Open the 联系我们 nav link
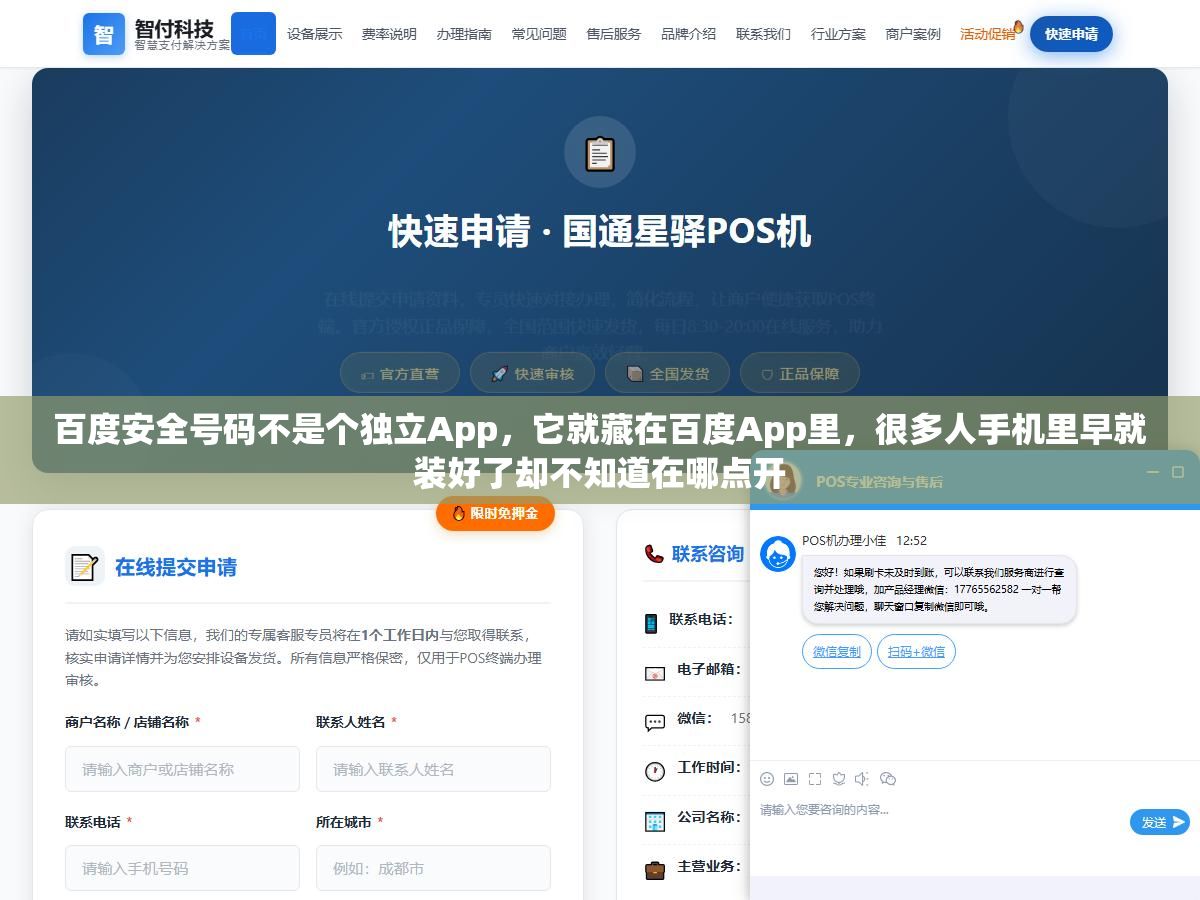1200x900 pixels. tap(763, 34)
